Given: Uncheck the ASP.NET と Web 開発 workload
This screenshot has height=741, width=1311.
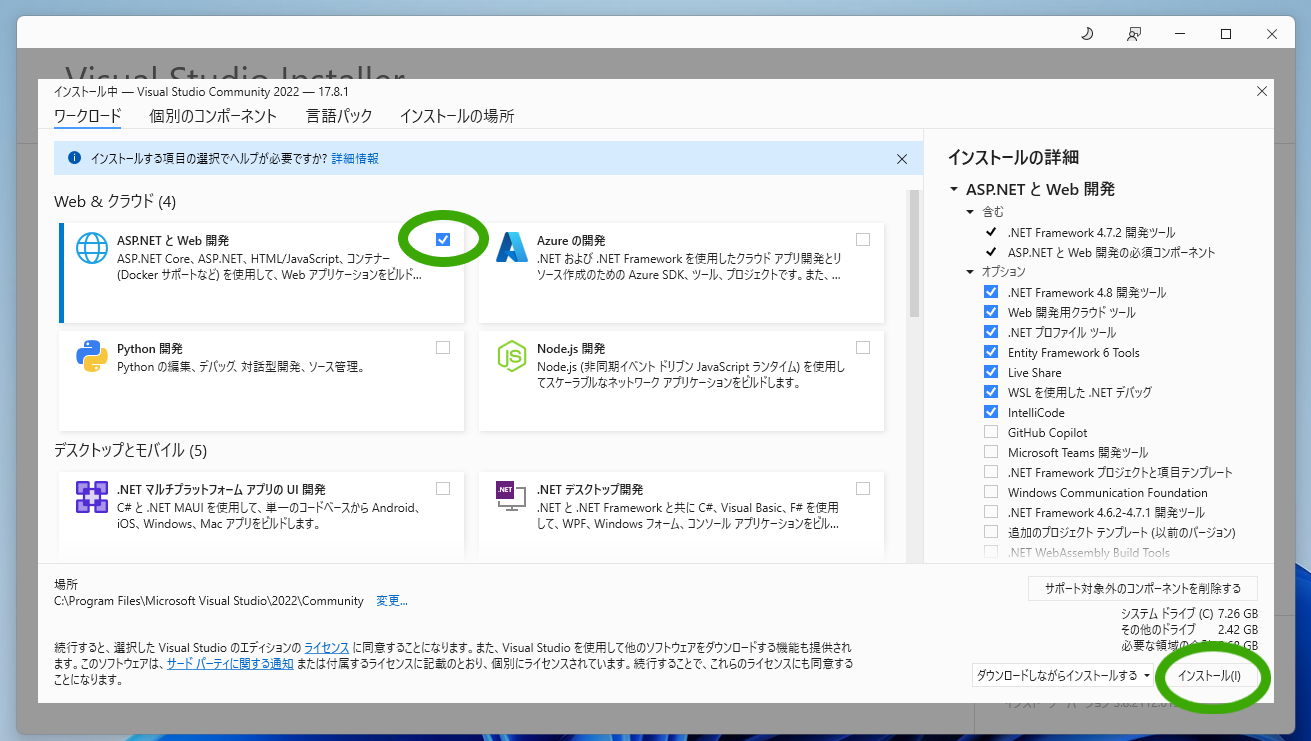Looking at the screenshot, I should (443, 240).
